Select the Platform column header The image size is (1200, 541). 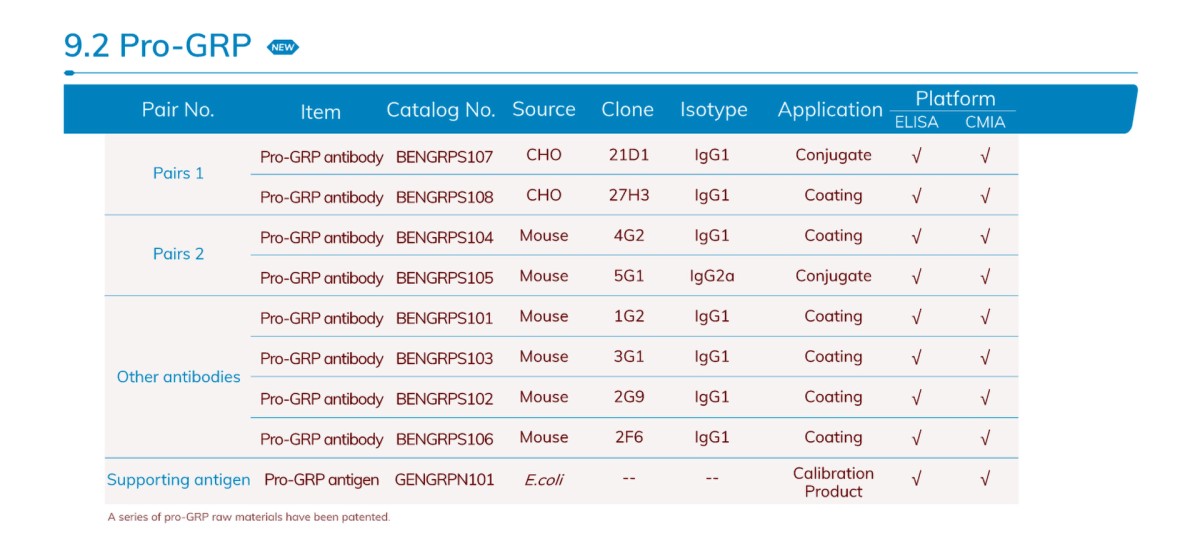tap(955, 99)
